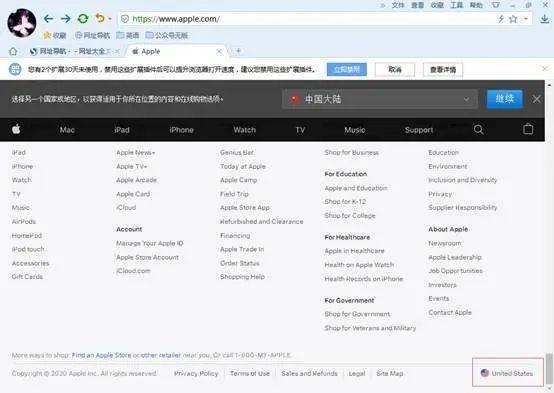Open the shopping bag icon
The image size is (554, 393).
pyautogui.click(x=528, y=129)
